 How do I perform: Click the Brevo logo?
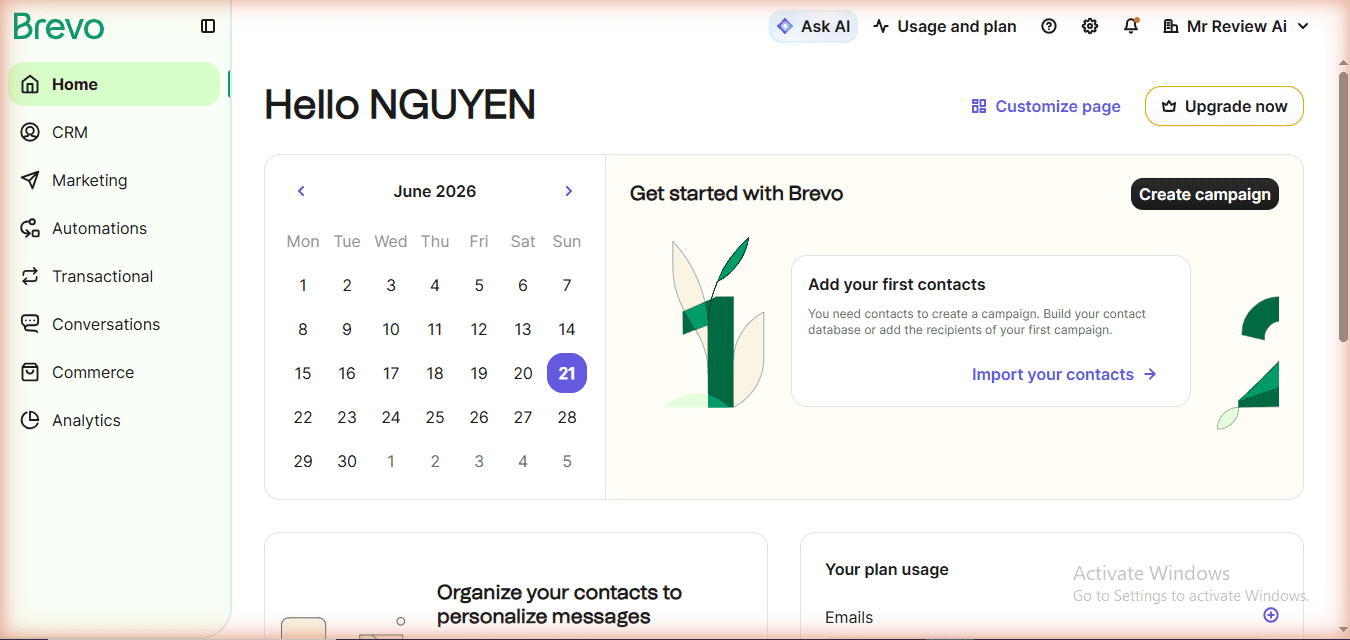(x=59, y=26)
